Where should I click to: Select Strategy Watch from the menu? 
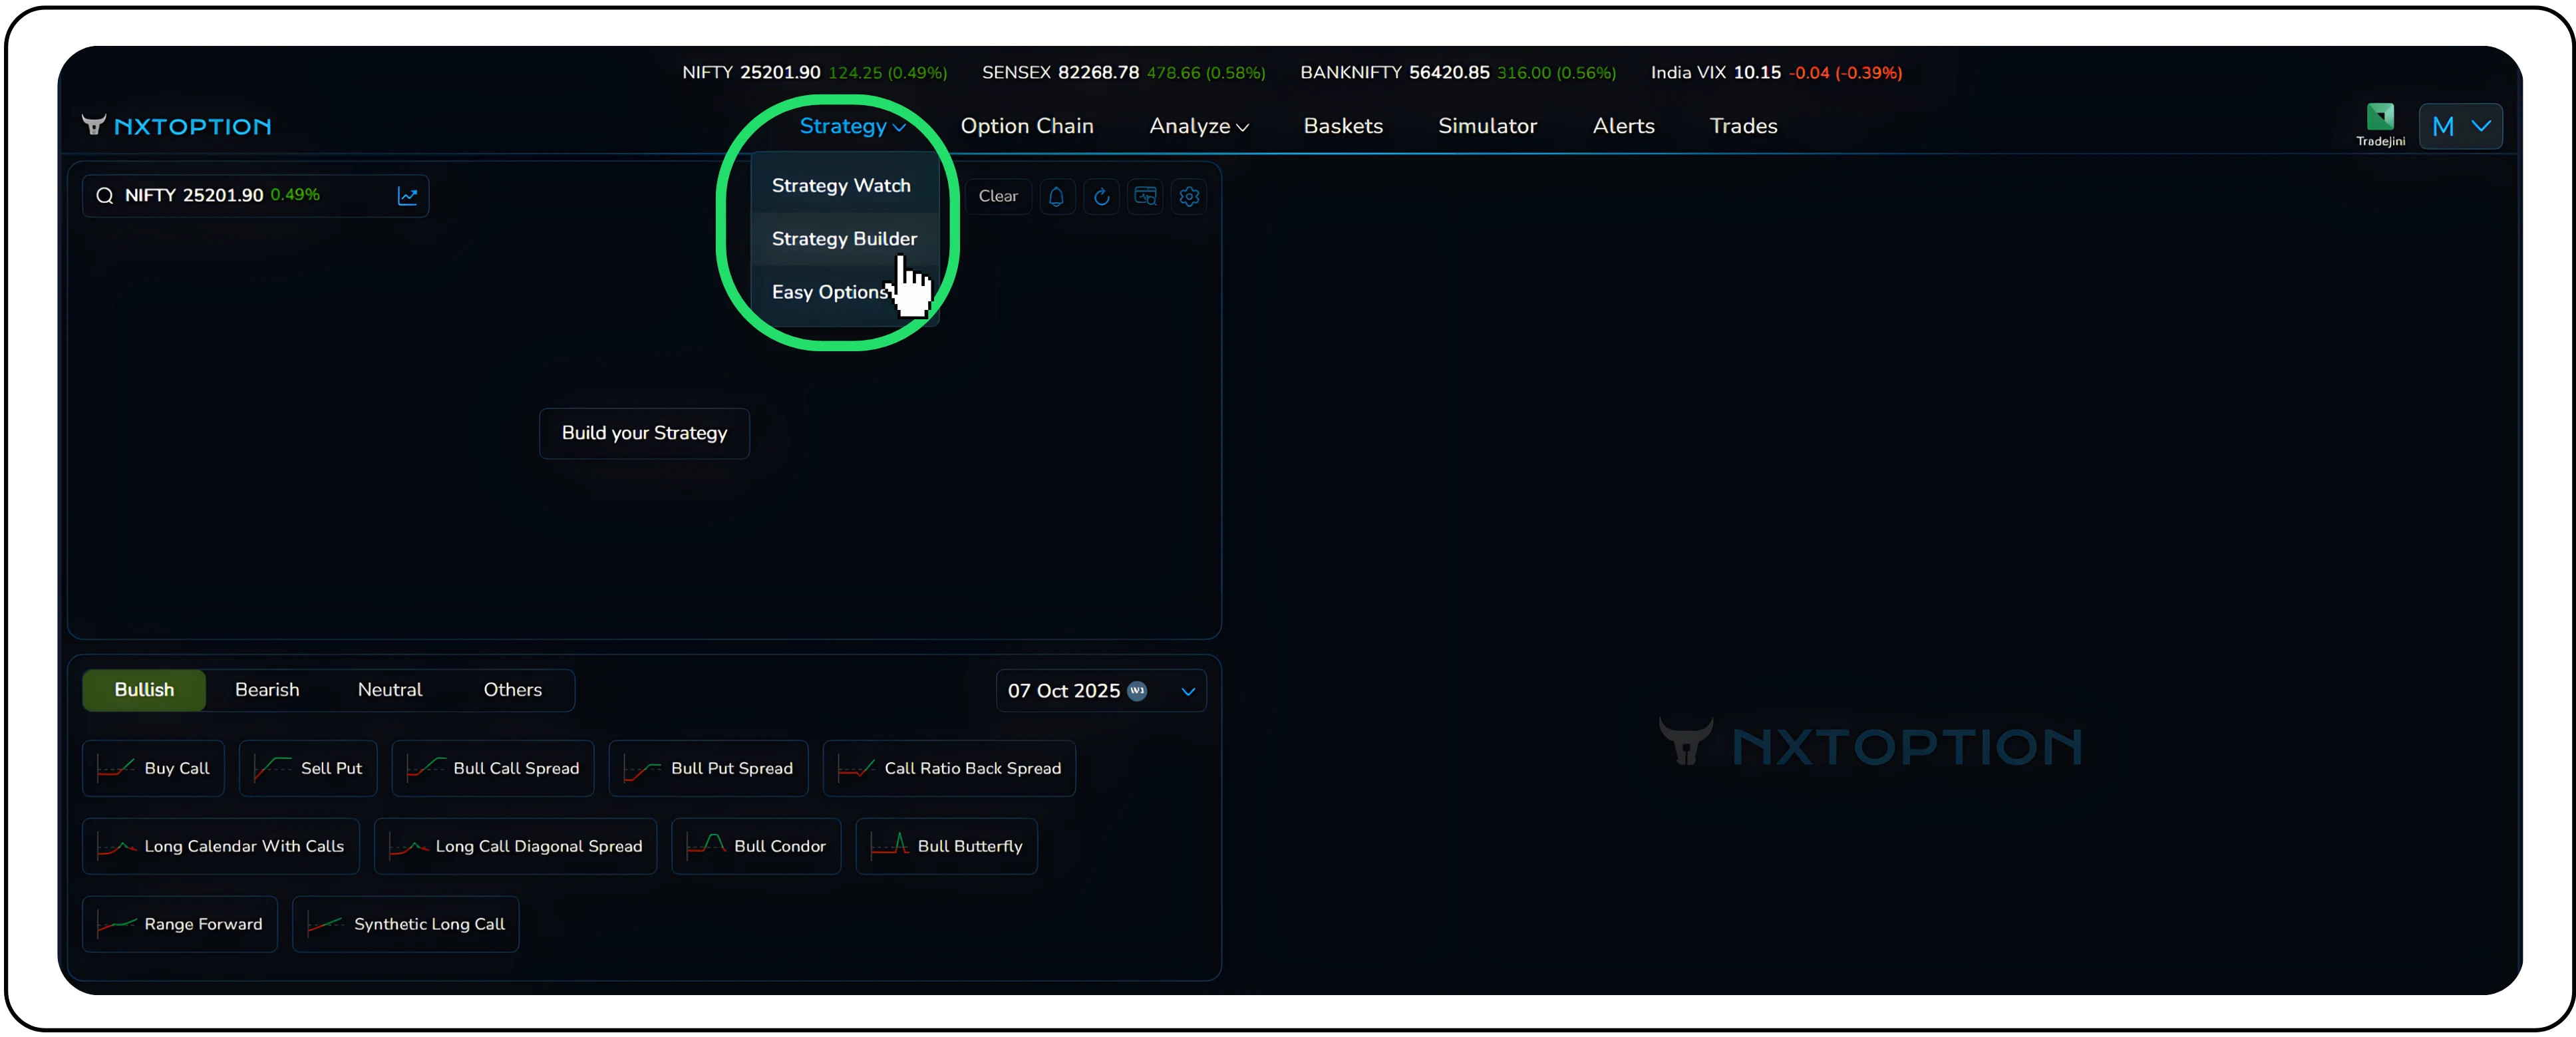click(x=841, y=186)
